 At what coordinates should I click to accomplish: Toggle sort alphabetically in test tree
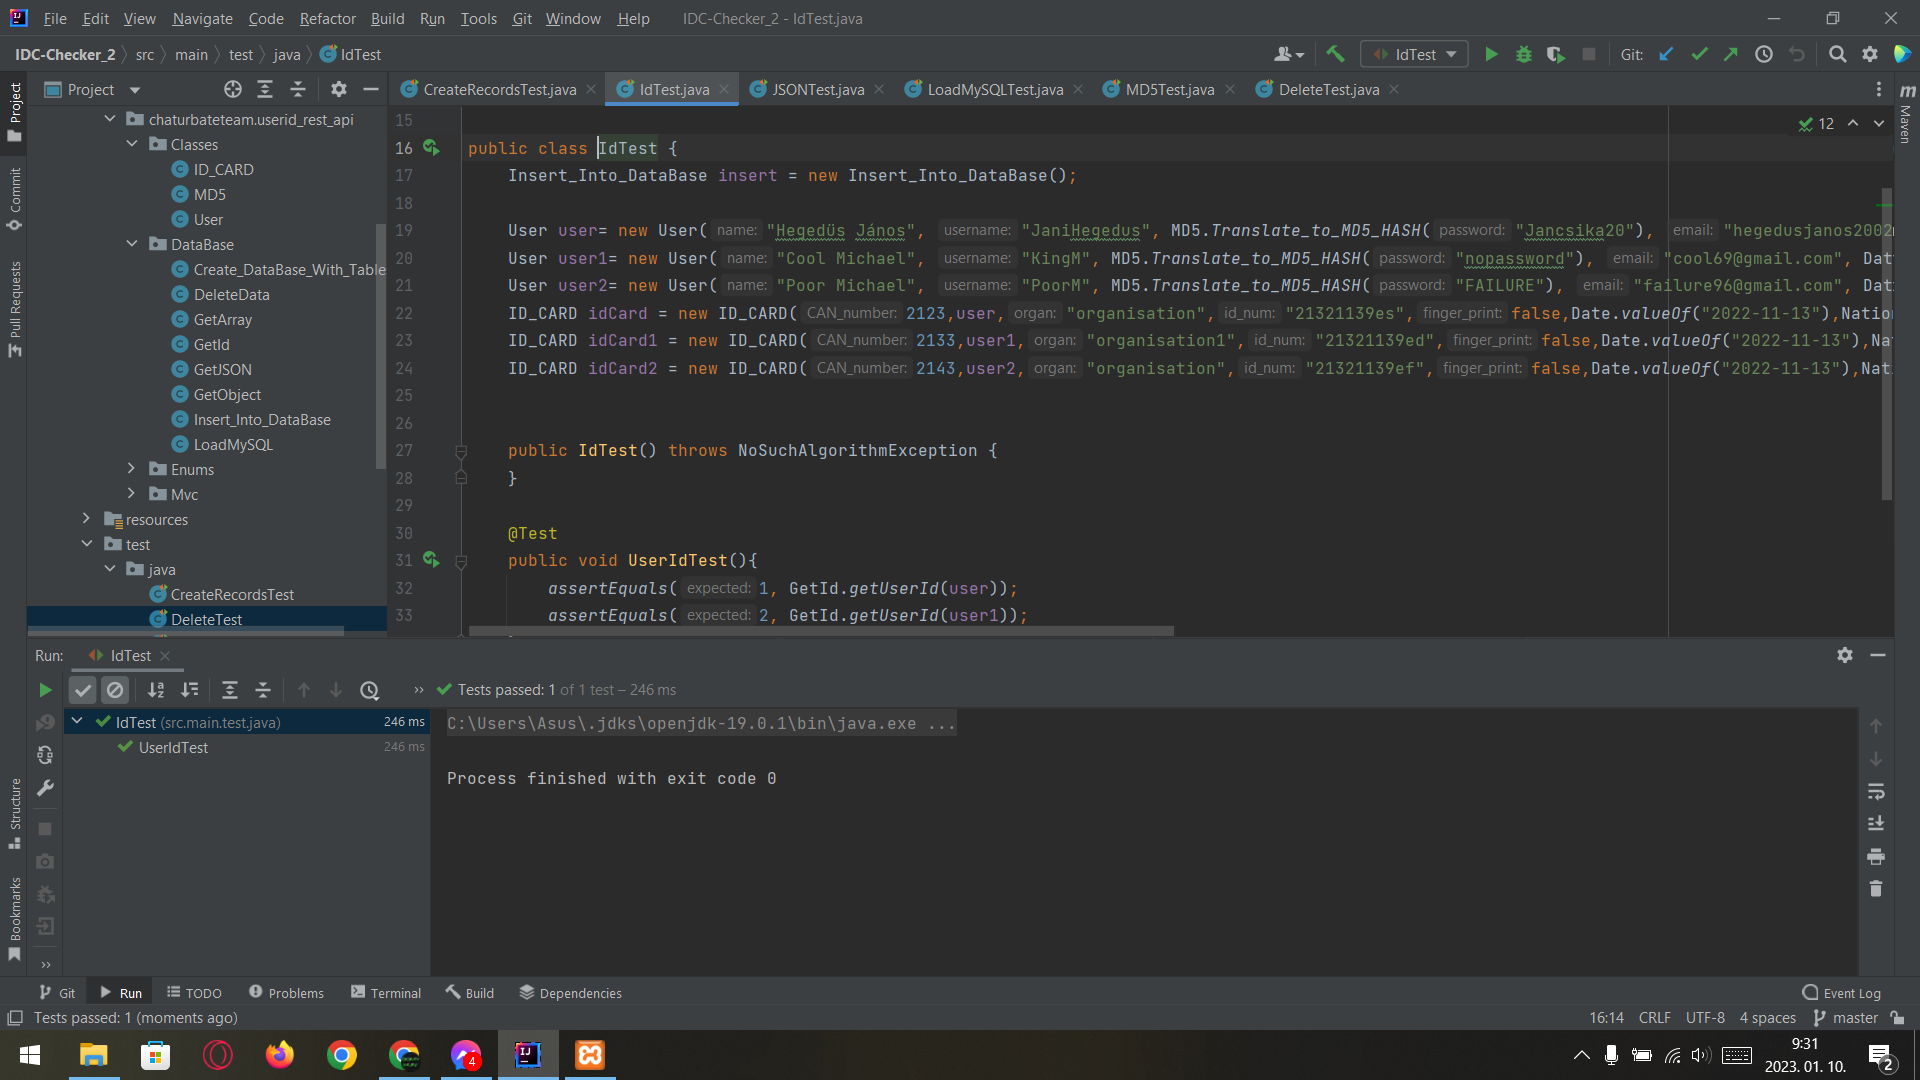156,690
